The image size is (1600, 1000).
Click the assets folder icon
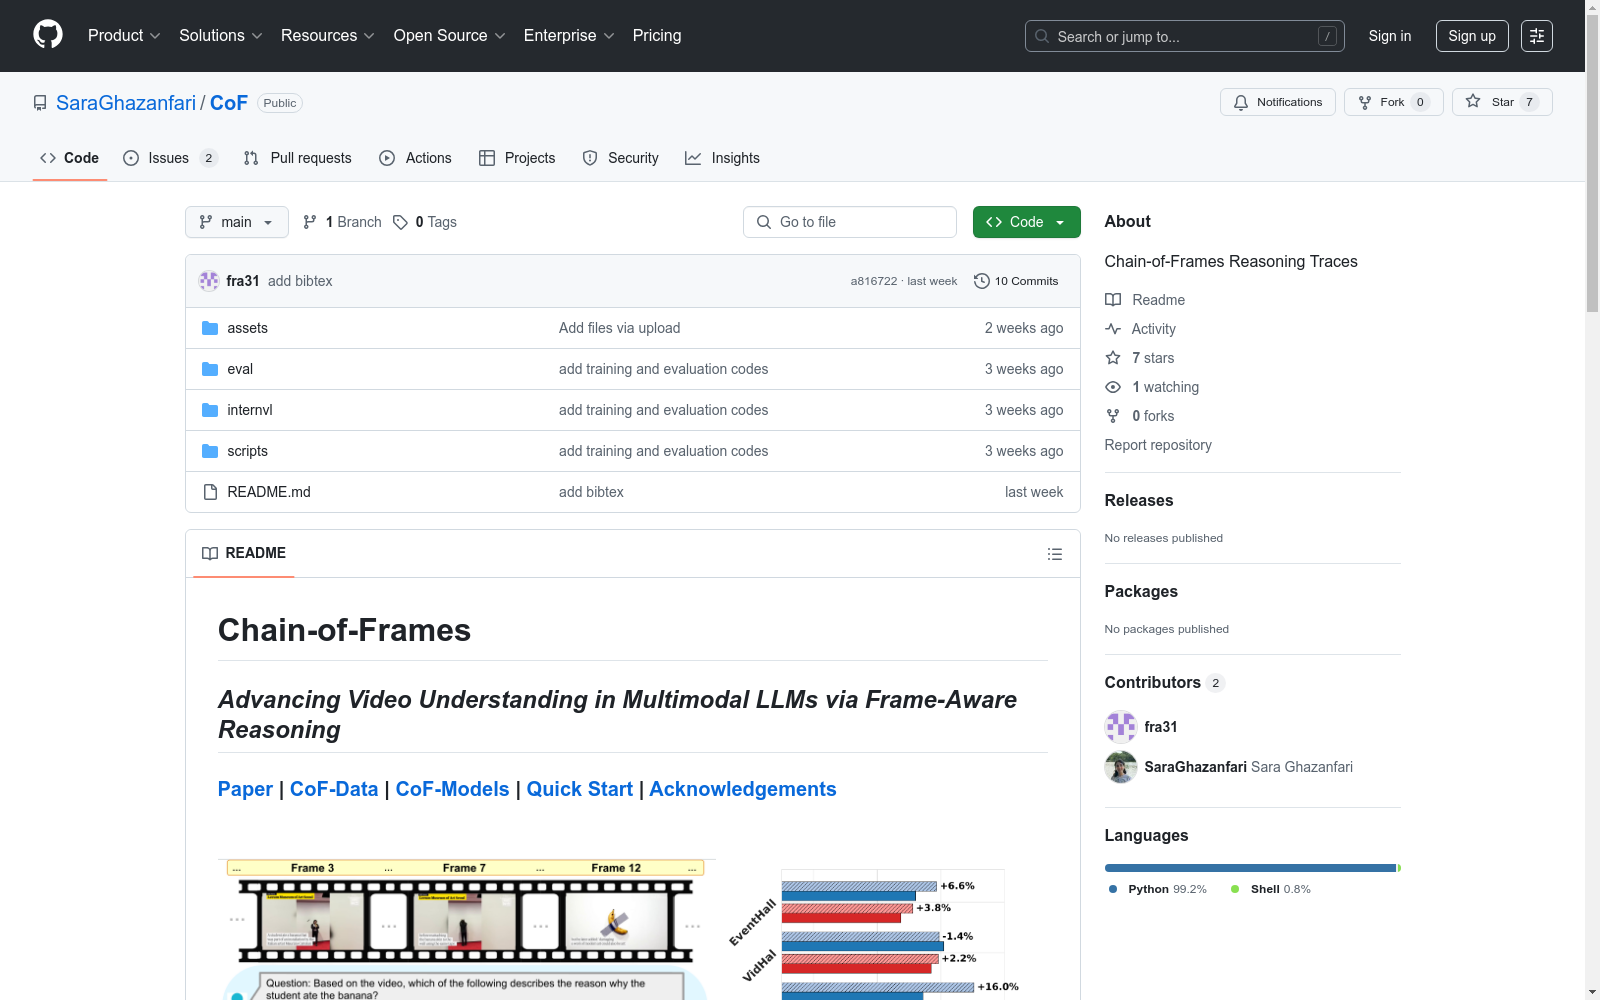click(210, 328)
